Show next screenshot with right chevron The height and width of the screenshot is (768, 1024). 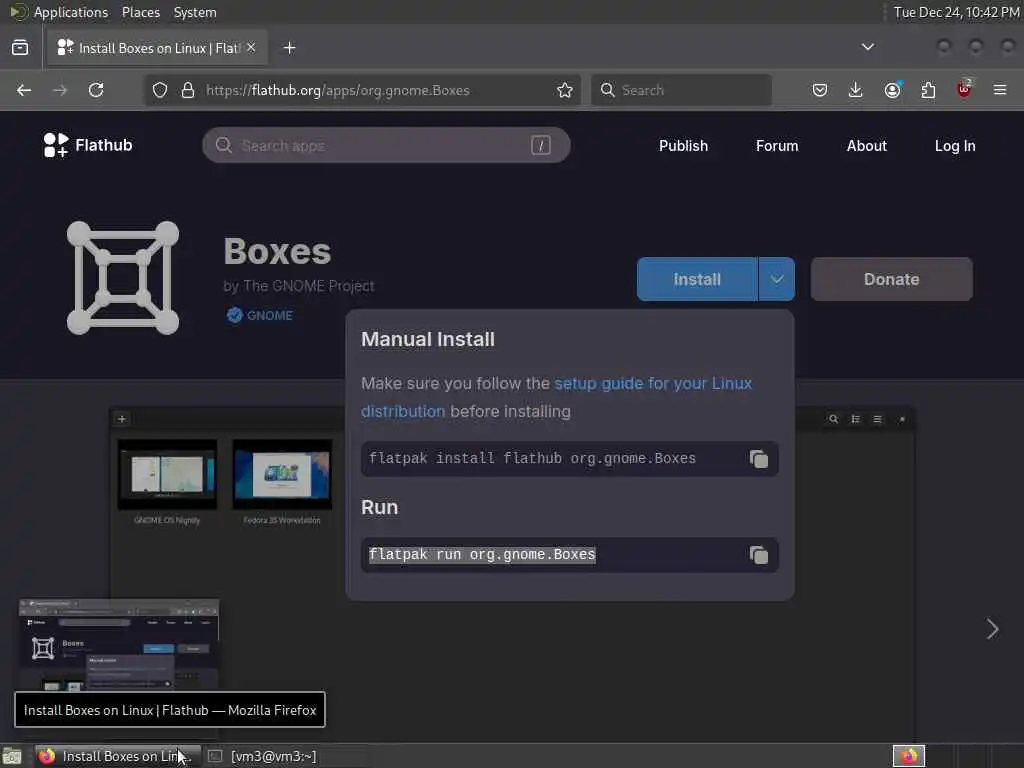point(993,629)
